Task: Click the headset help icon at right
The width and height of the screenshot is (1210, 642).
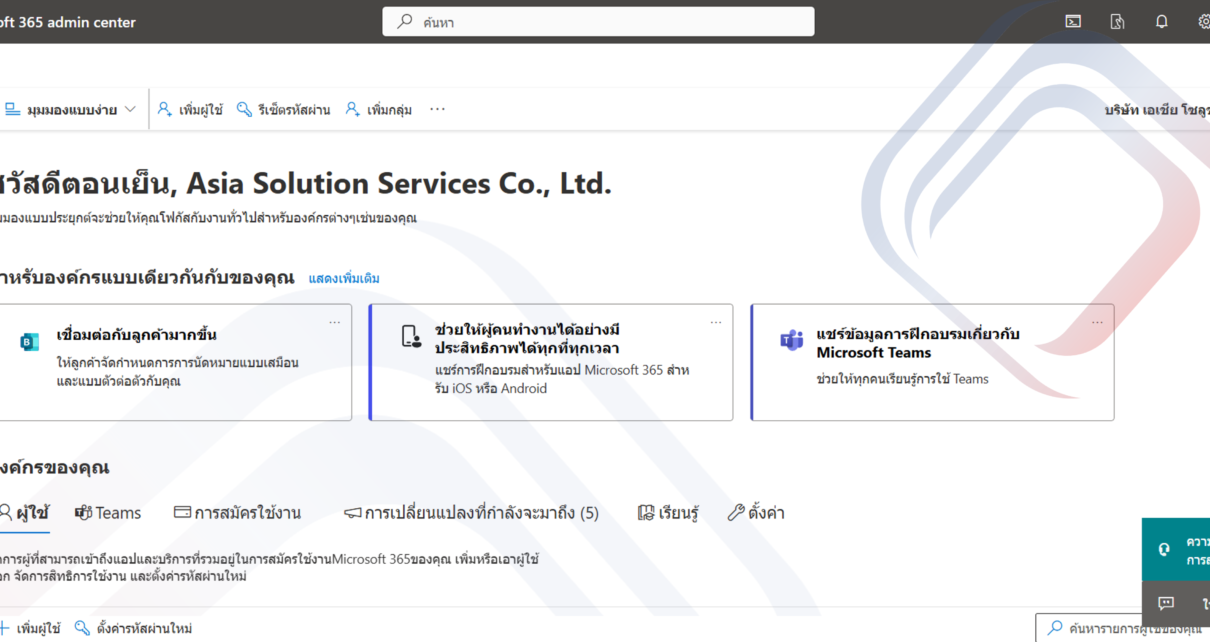Action: point(1164,549)
